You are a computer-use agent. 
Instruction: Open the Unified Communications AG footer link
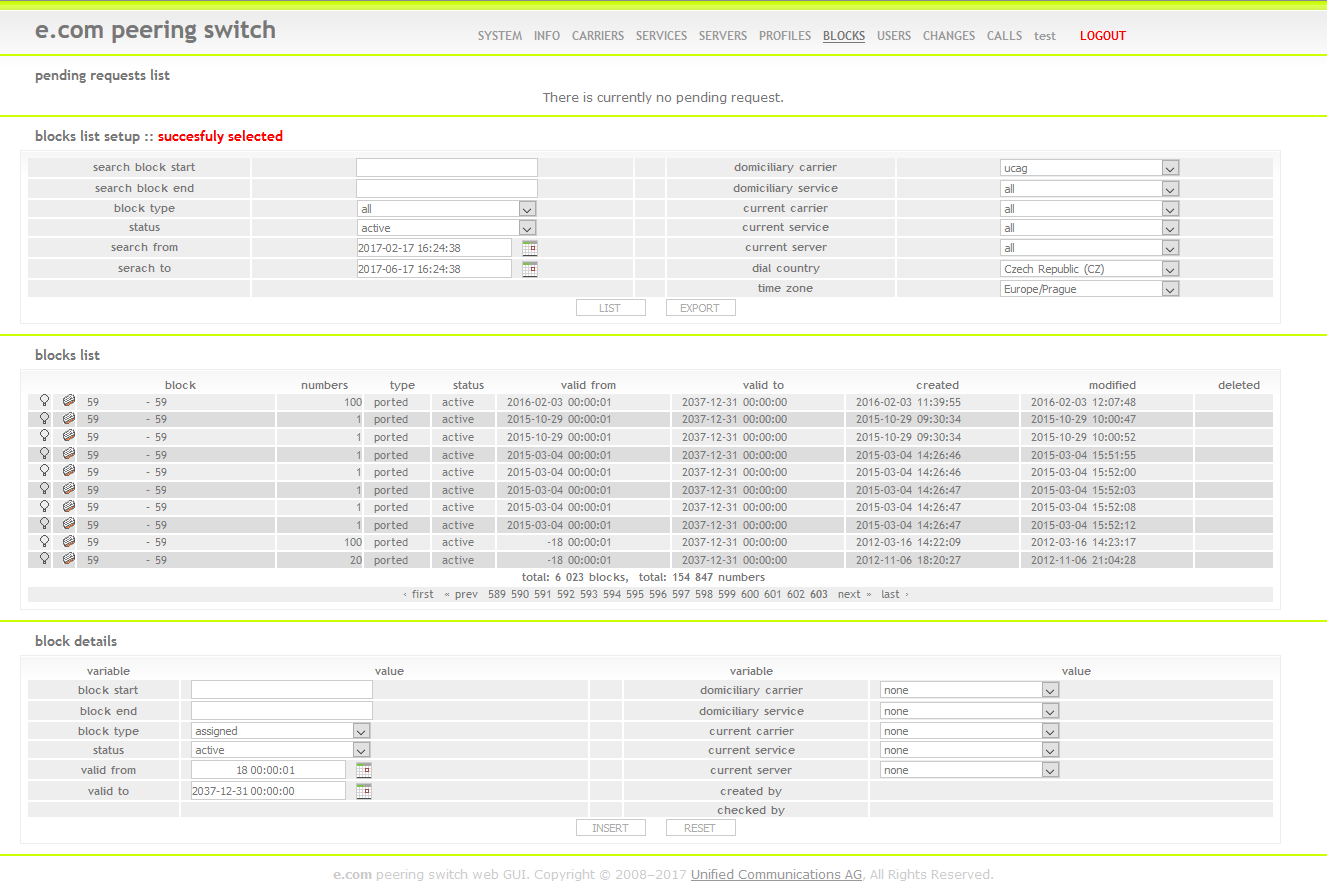pos(776,875)
